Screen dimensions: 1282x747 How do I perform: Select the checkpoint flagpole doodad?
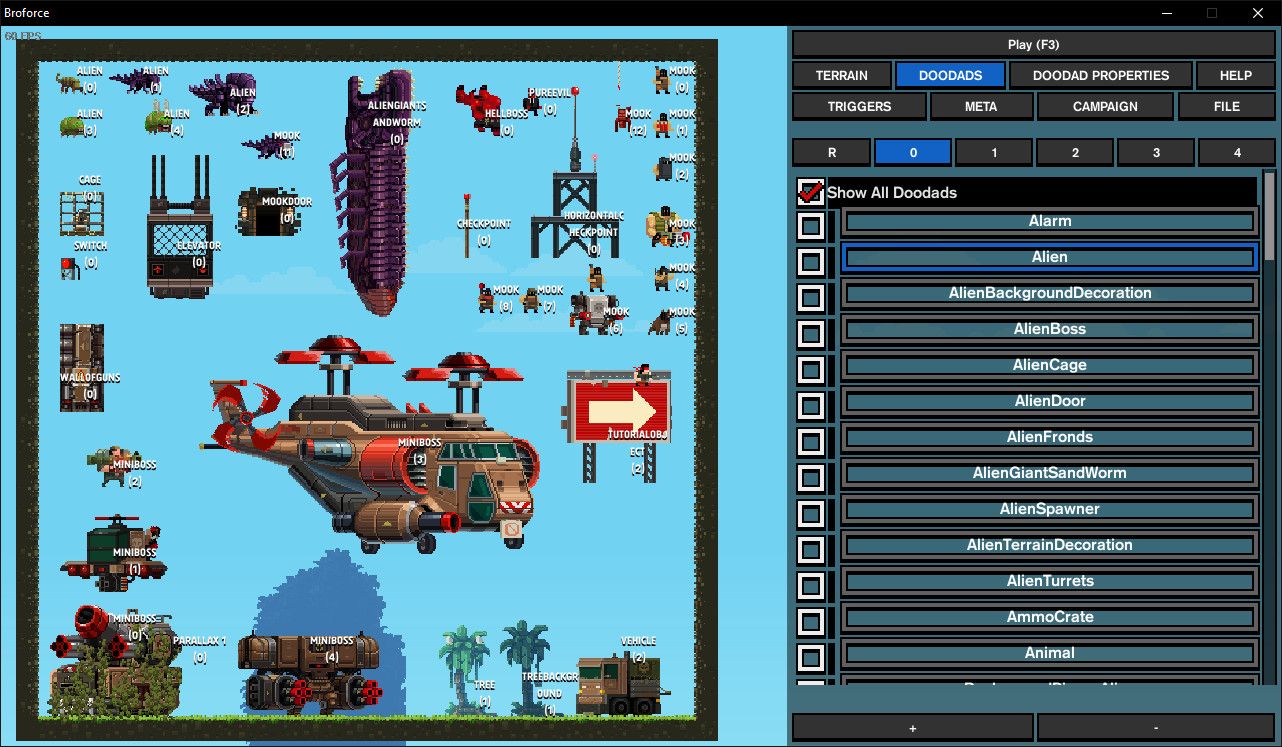pyautogui.click(x=466, y=226)
